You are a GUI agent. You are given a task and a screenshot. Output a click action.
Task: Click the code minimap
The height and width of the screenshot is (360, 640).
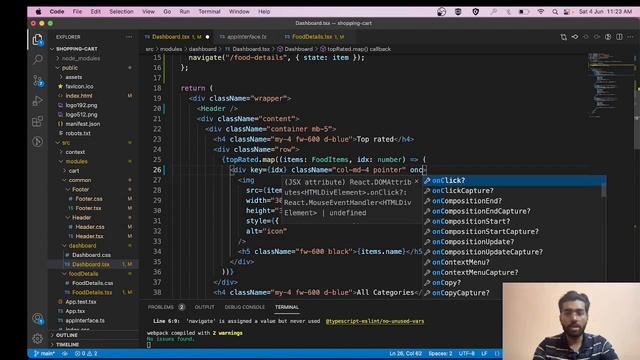pyautogui.click(x=611, y=86)
